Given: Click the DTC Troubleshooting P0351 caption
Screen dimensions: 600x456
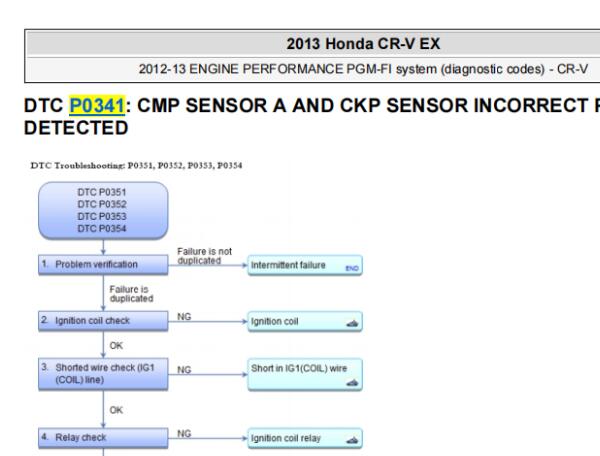Looking at the screenshot, I should pos(136,166).
